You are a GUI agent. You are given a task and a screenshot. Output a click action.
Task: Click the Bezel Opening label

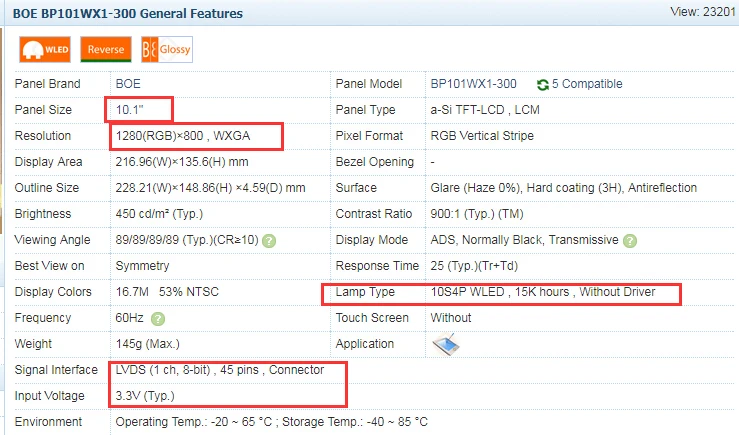coord(375,162)
